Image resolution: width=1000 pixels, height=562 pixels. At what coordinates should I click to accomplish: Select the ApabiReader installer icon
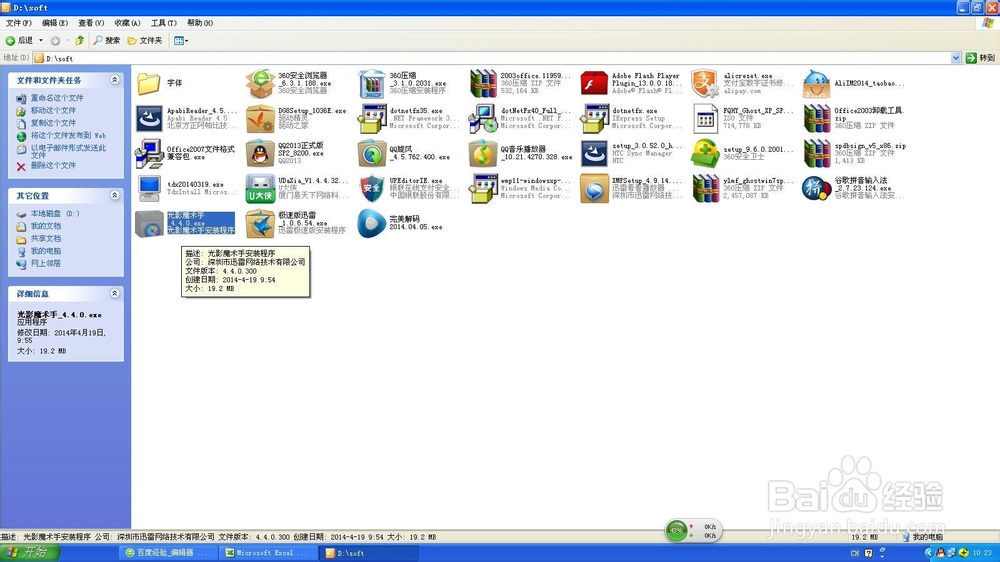149,119
